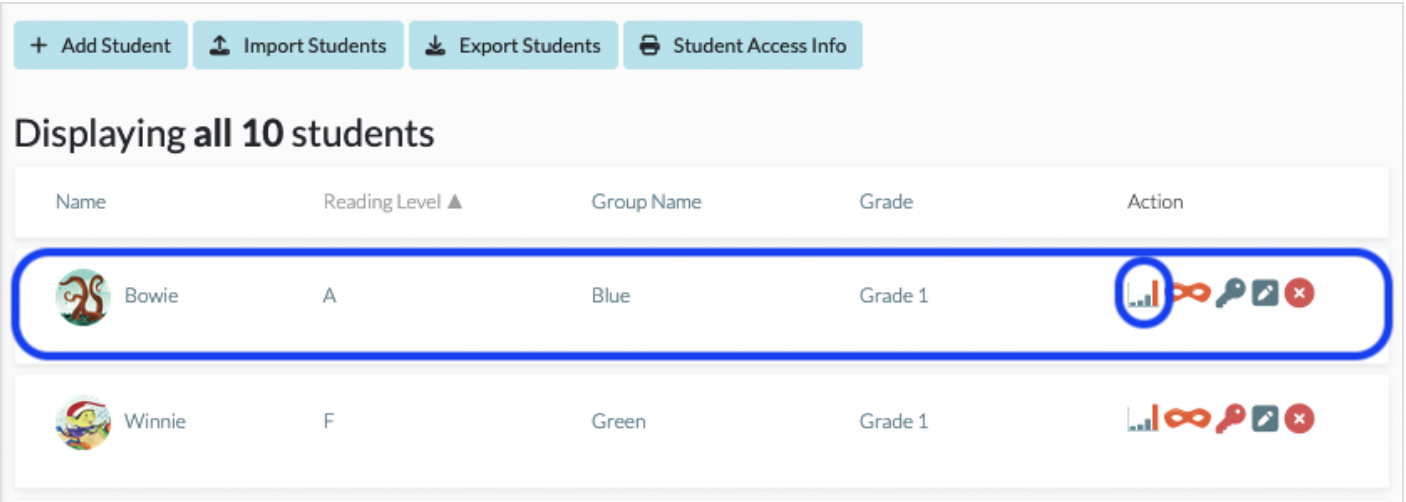Screen dimensions: 1406x502
Task: Sort by the Grade column header
Action: 886,202
